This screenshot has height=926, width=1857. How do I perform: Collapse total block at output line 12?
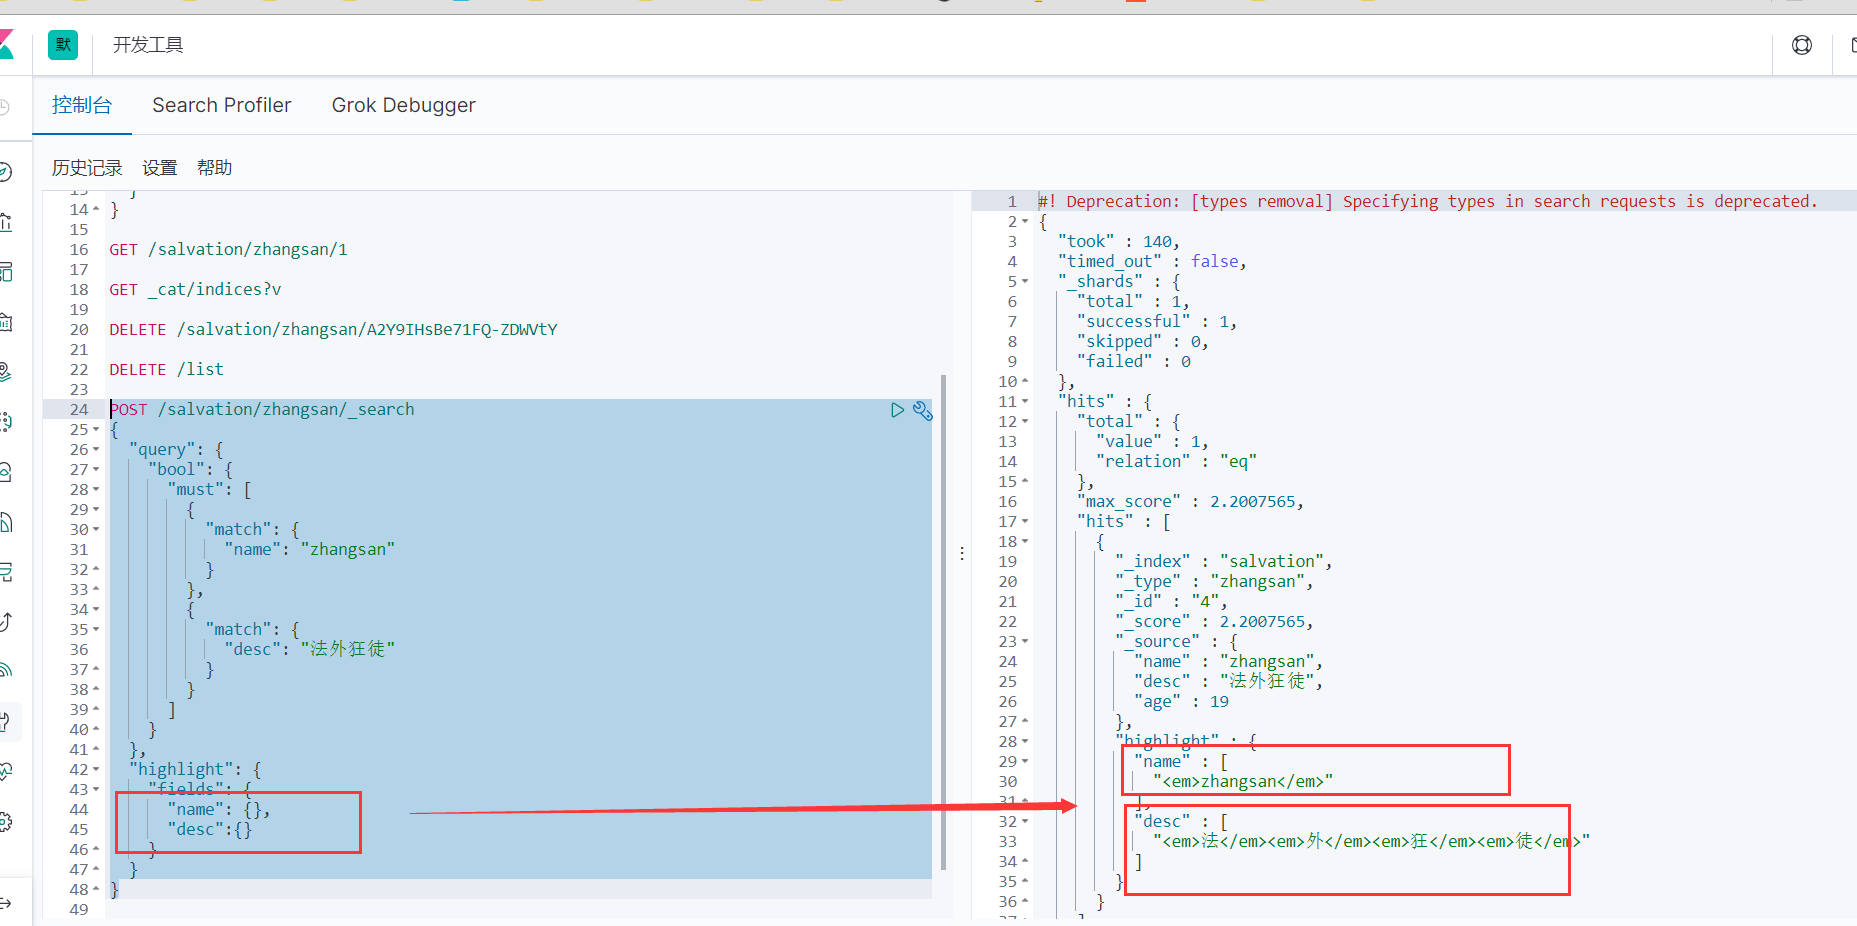[x=1025, y=422]
